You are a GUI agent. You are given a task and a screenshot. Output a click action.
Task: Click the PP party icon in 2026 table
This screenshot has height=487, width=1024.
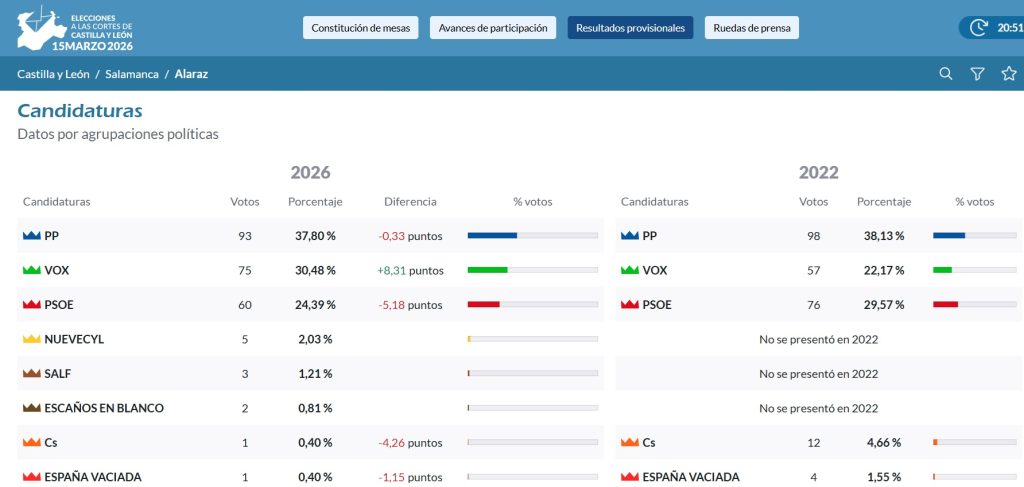coord(32,236)
